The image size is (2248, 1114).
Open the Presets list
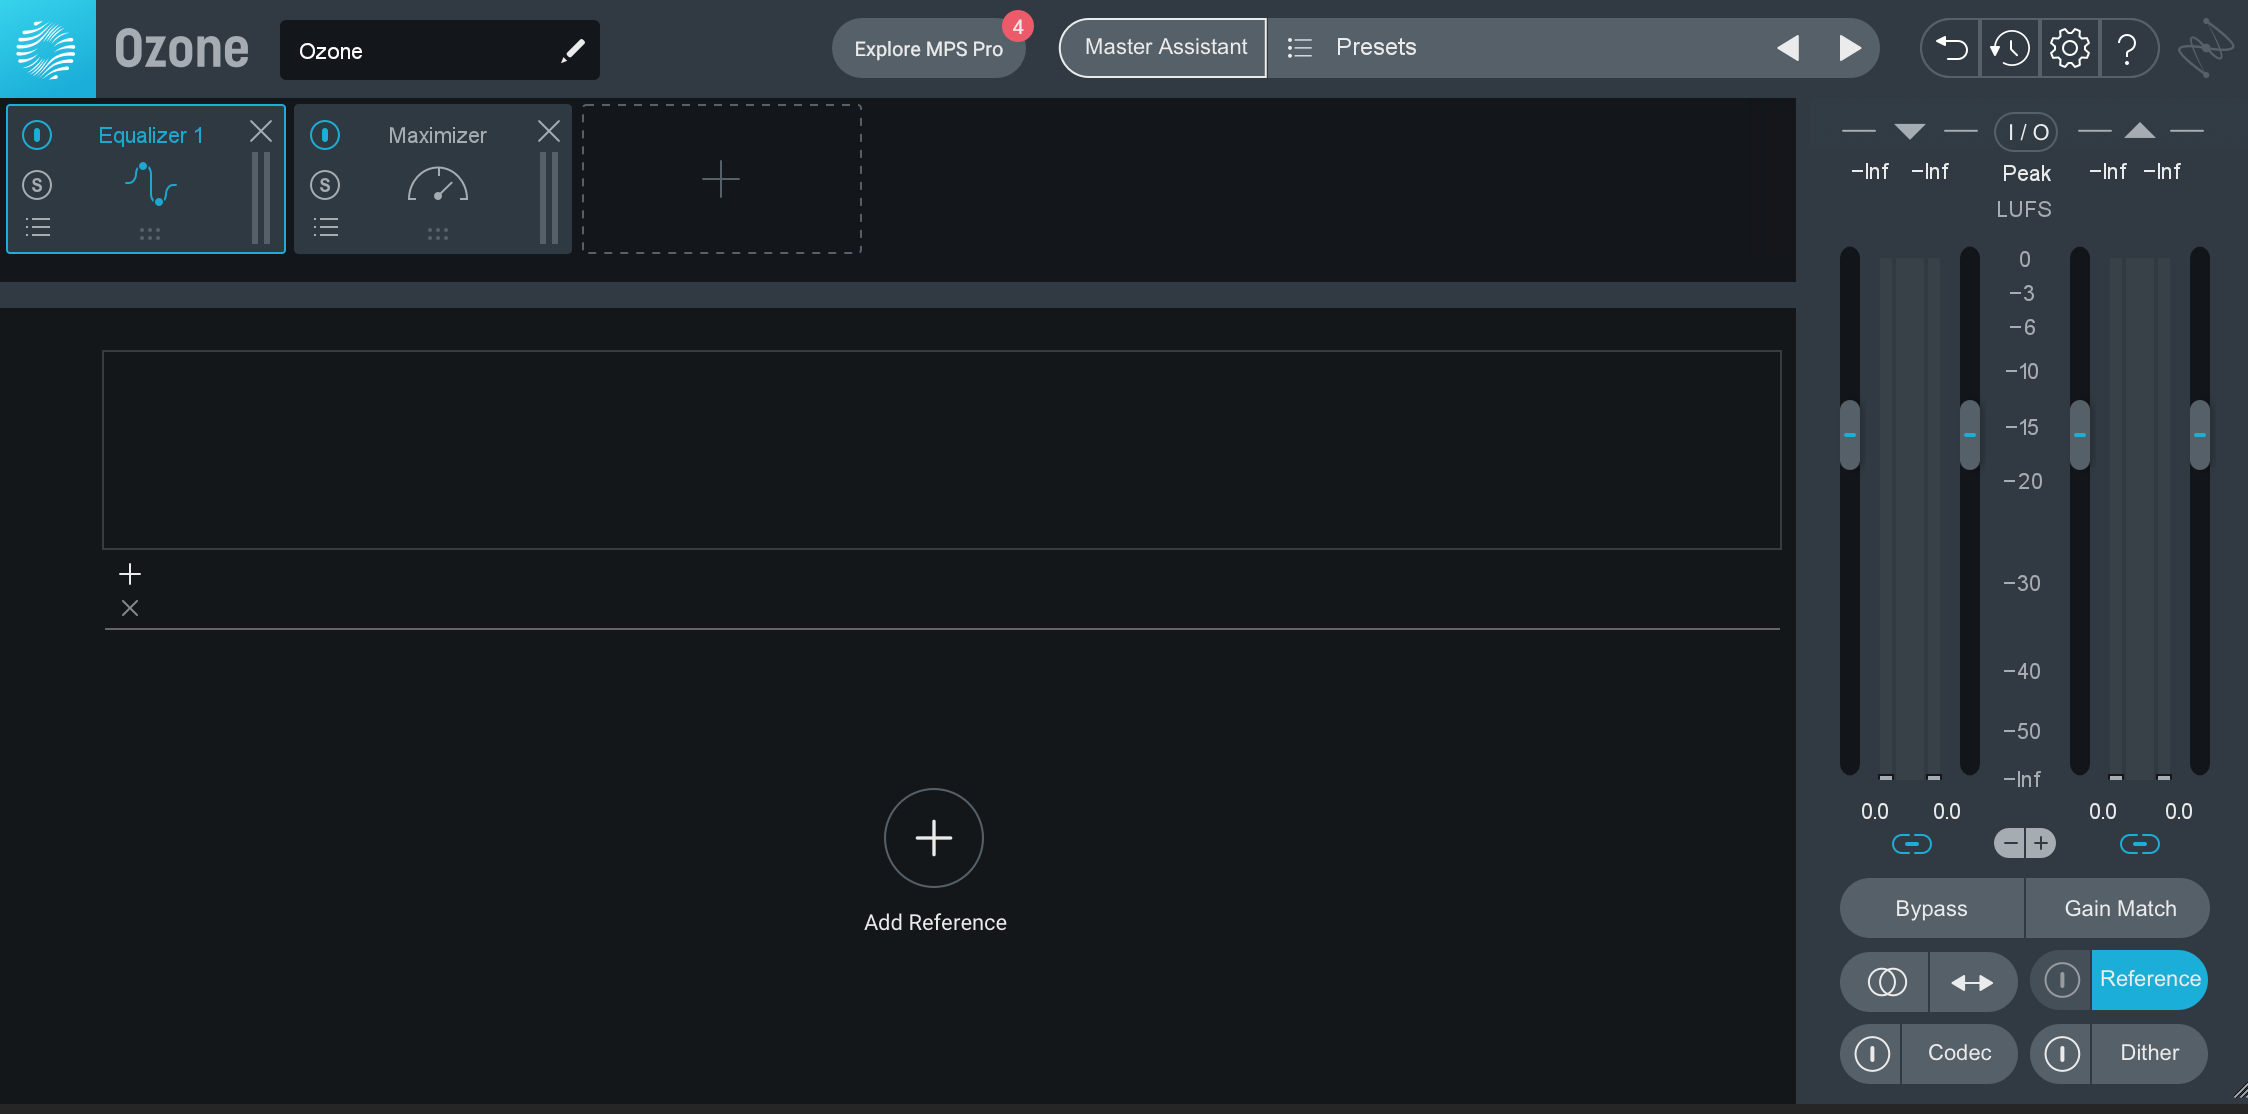(1376, 47)
